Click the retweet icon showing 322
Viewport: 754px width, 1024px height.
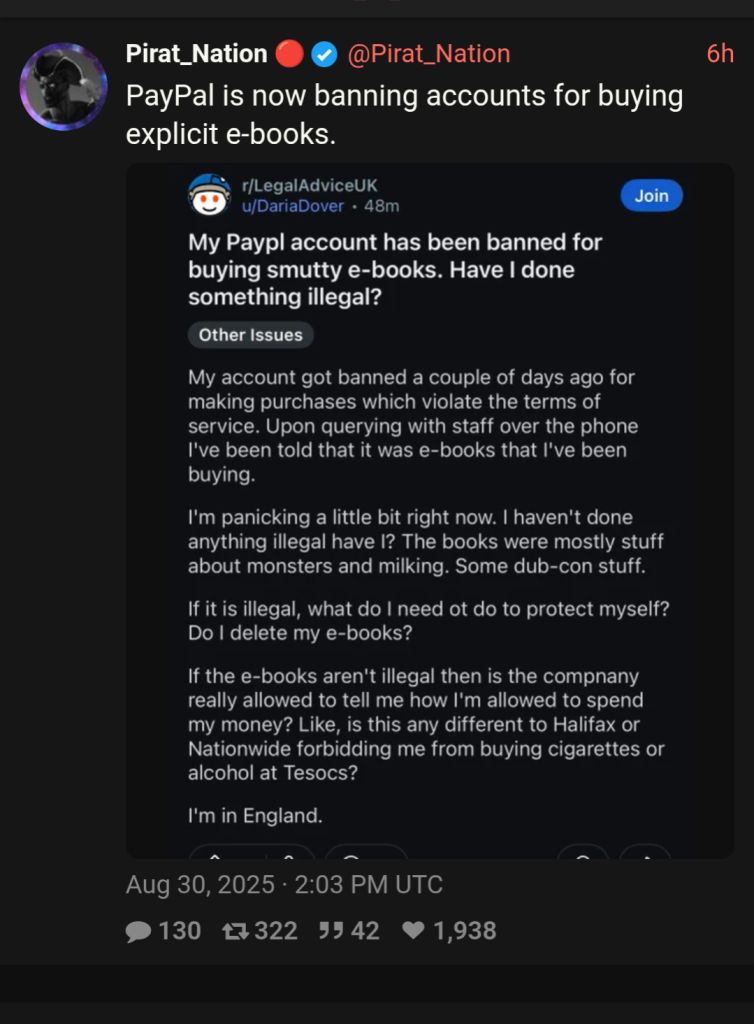235,931
